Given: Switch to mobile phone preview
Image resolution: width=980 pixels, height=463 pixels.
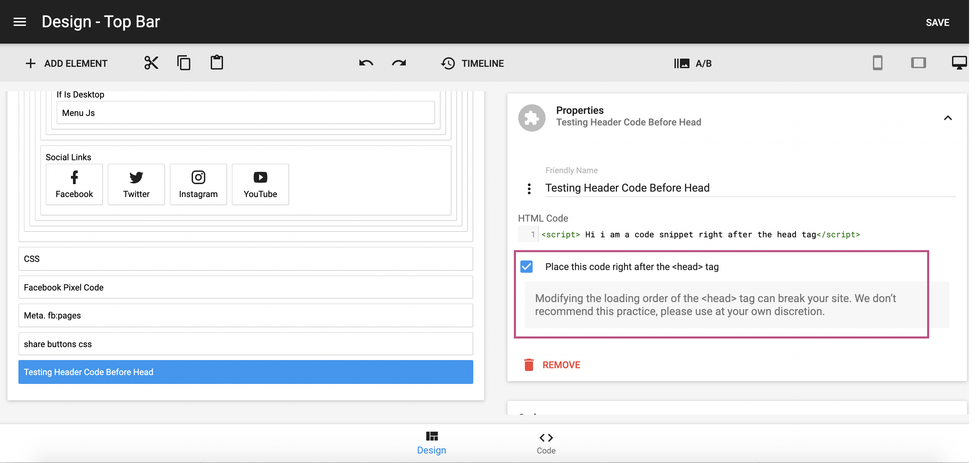Looking at the screenshot, I should tap(878, 63).
